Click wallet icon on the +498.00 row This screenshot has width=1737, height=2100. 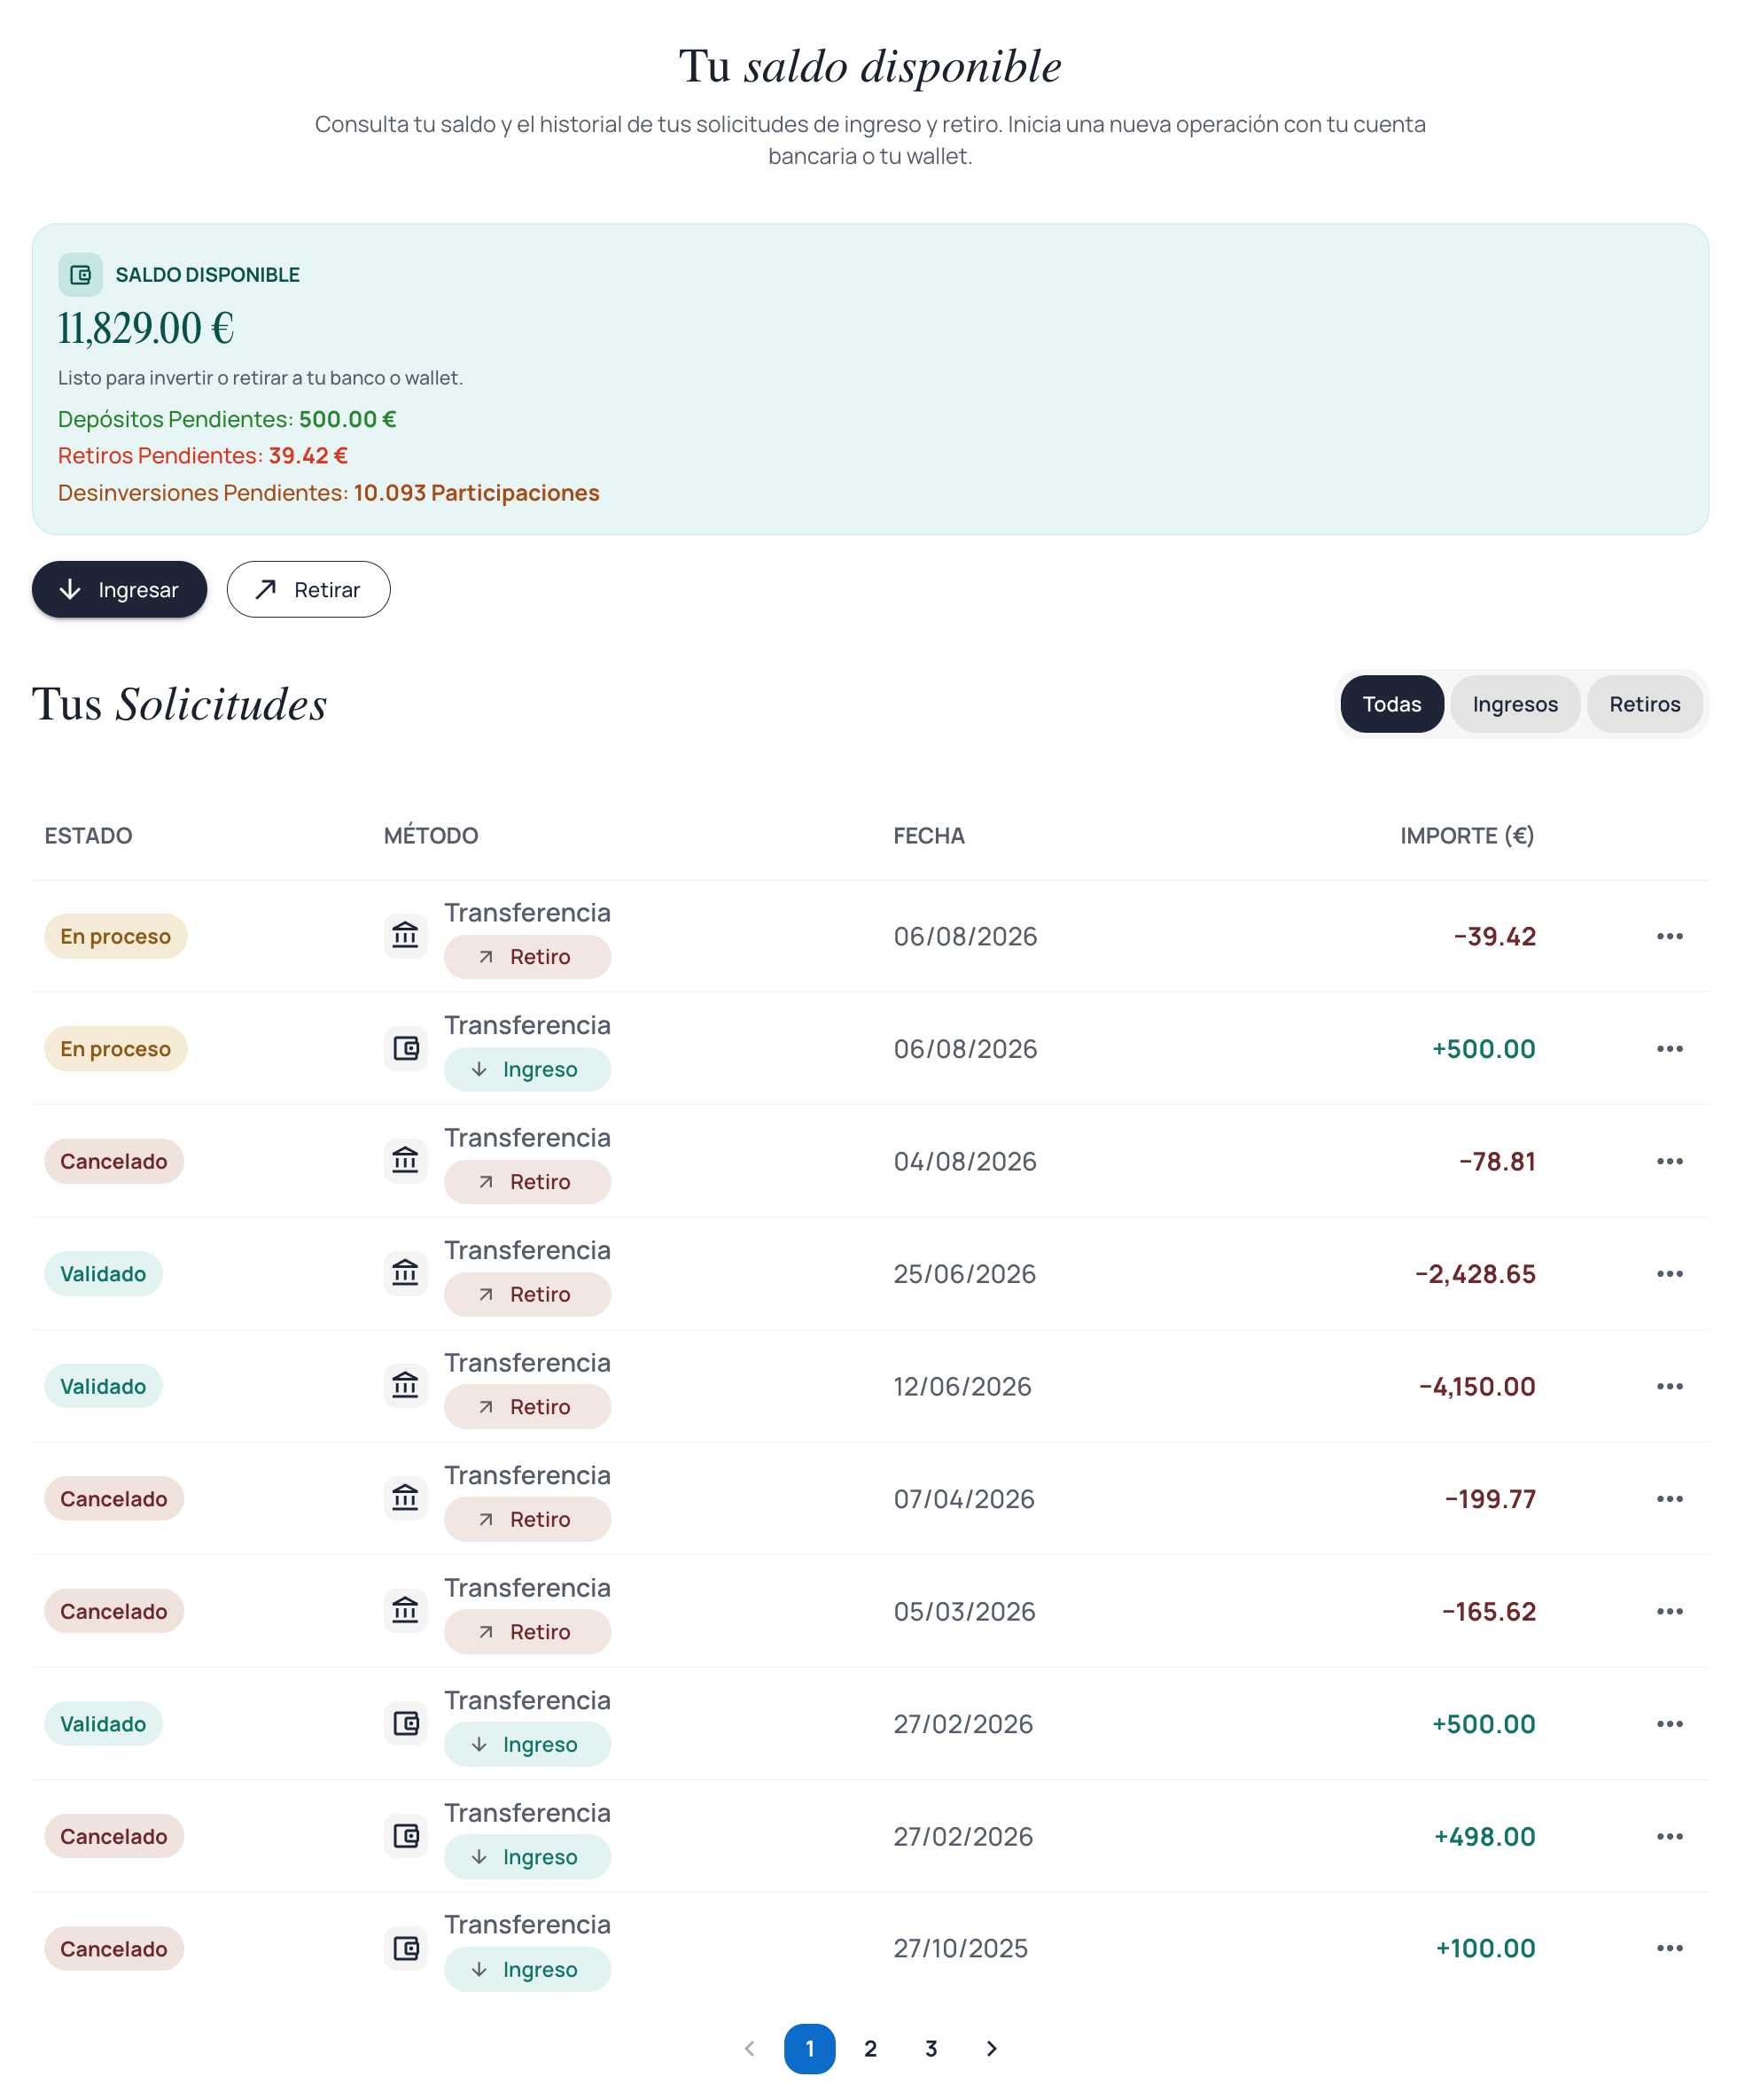pyautogui.click(x=405, y=1835)
